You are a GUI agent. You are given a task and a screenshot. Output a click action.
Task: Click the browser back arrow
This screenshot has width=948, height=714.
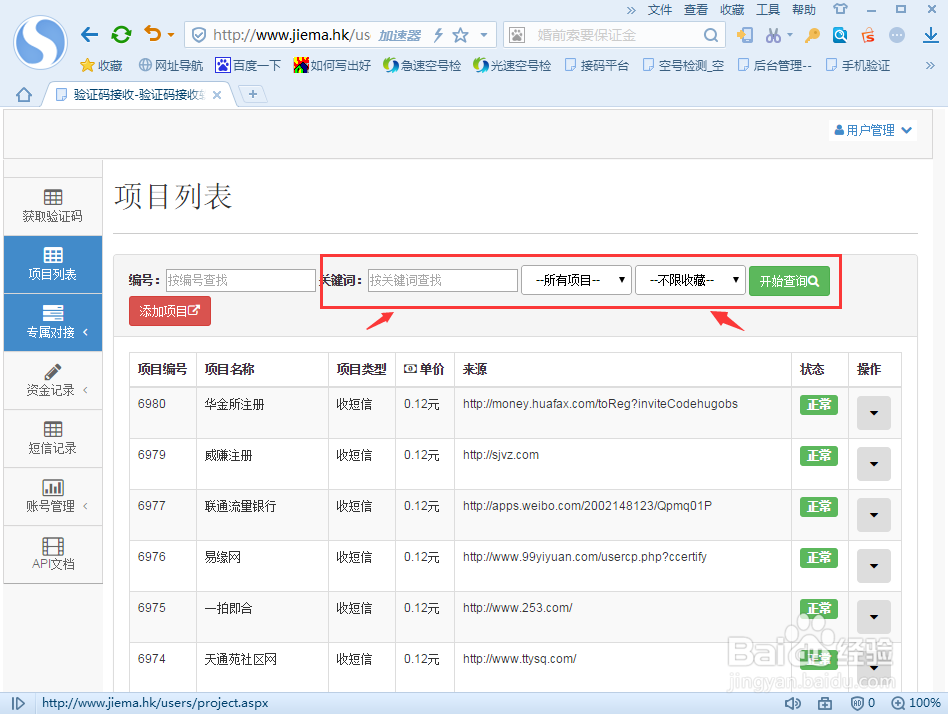point(89,35)
